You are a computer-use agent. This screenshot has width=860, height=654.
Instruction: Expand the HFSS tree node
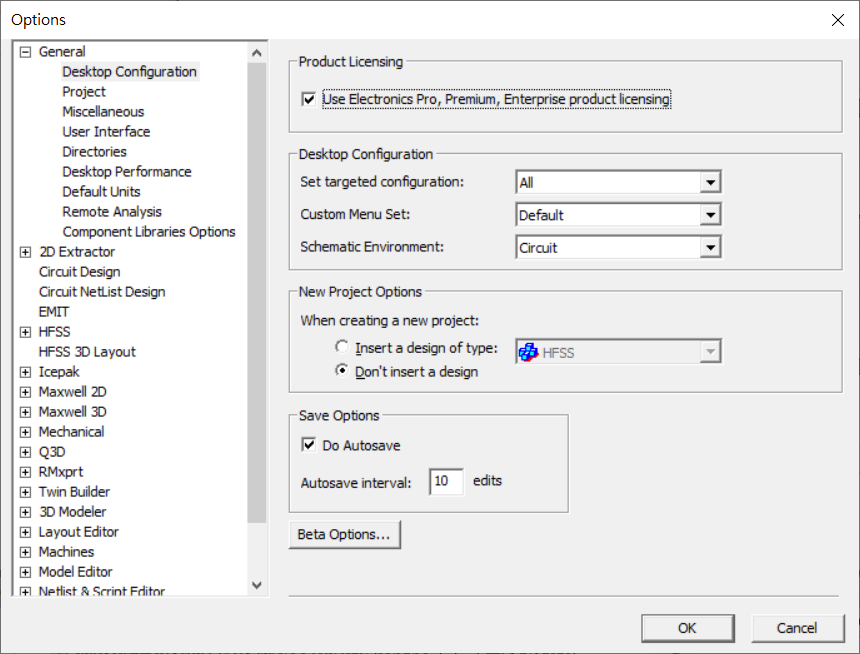pos(25,332)
